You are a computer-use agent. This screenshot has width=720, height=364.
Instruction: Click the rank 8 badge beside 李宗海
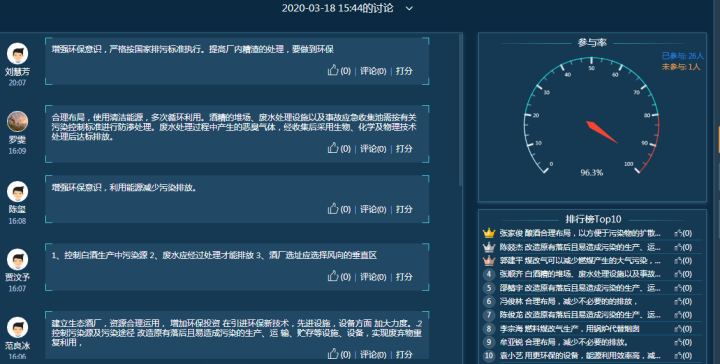tap(489, 329)
